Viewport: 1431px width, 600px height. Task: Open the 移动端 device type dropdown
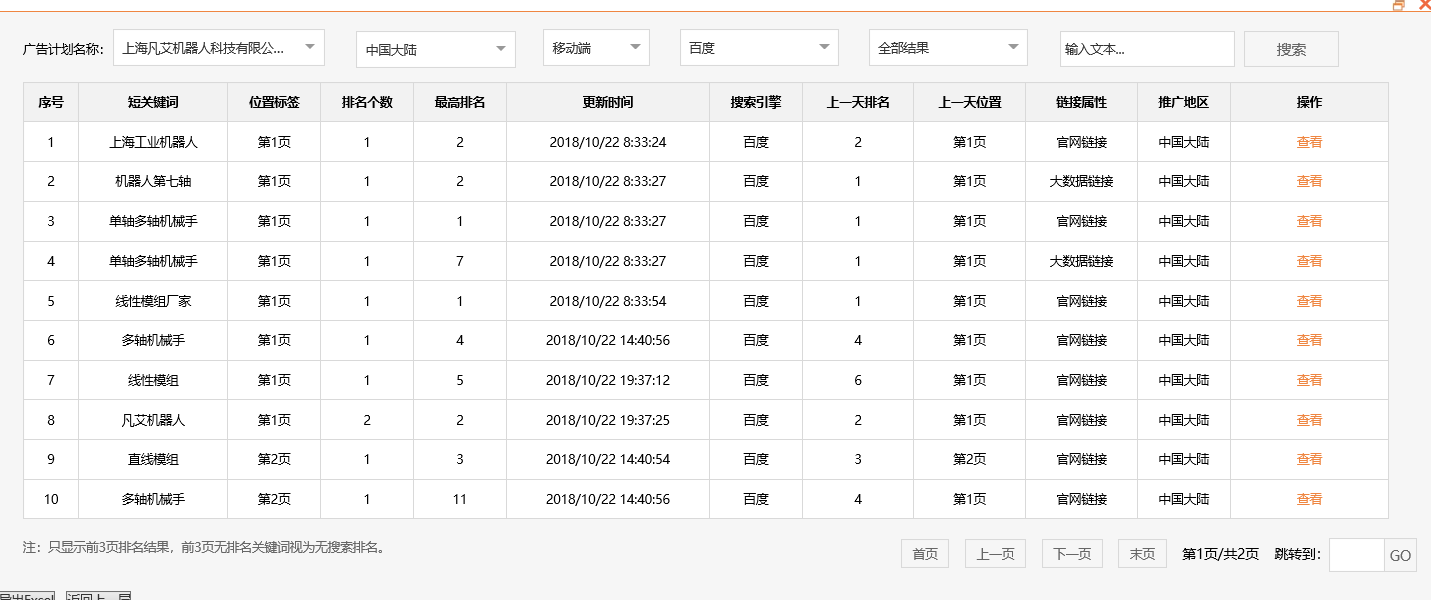[x=596, y=47]
